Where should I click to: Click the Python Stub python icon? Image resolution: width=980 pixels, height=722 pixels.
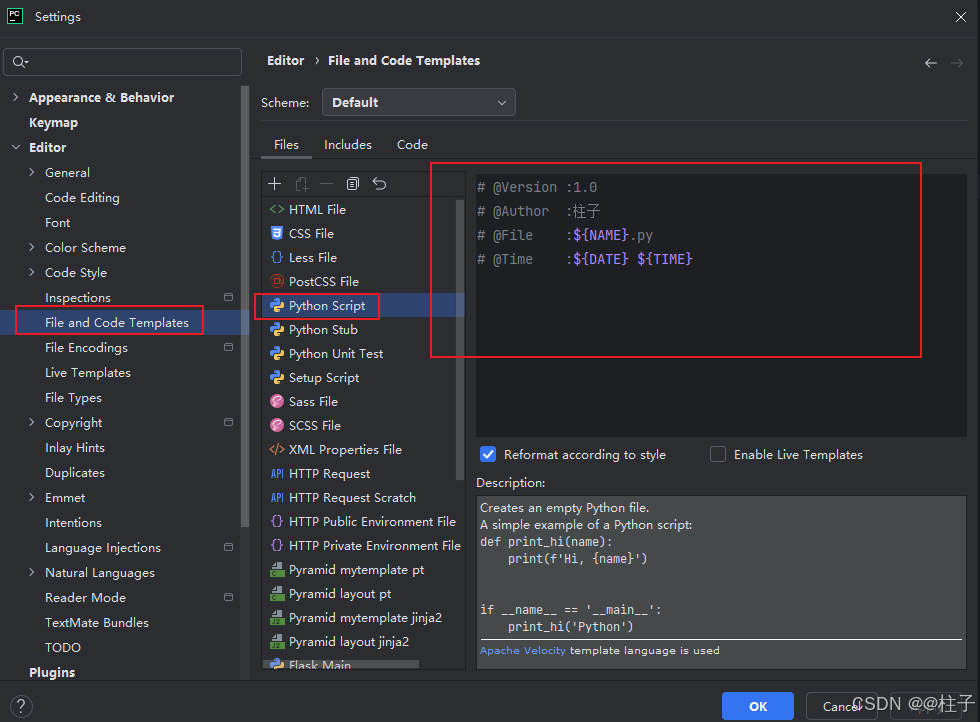[277, 329]
